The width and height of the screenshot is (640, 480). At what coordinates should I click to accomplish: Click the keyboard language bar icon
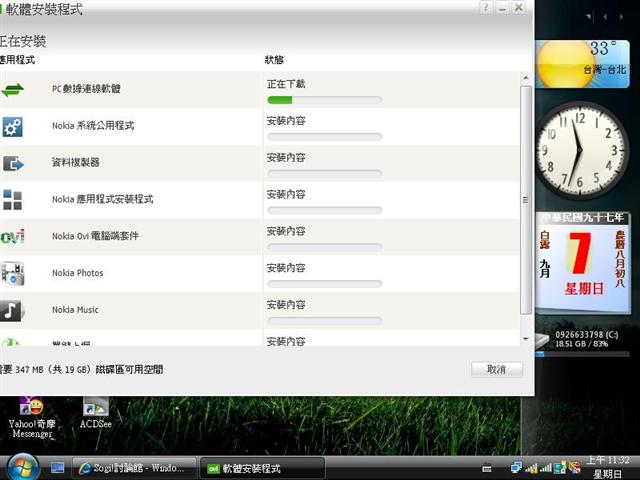coord(487,468)
